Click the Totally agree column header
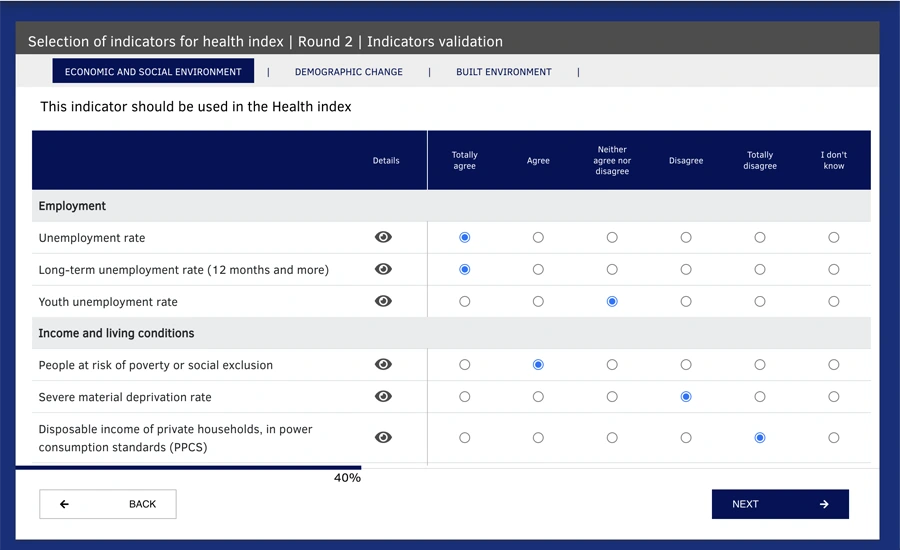Viewport: 900px width, 550px height. (x=464, y=160)
